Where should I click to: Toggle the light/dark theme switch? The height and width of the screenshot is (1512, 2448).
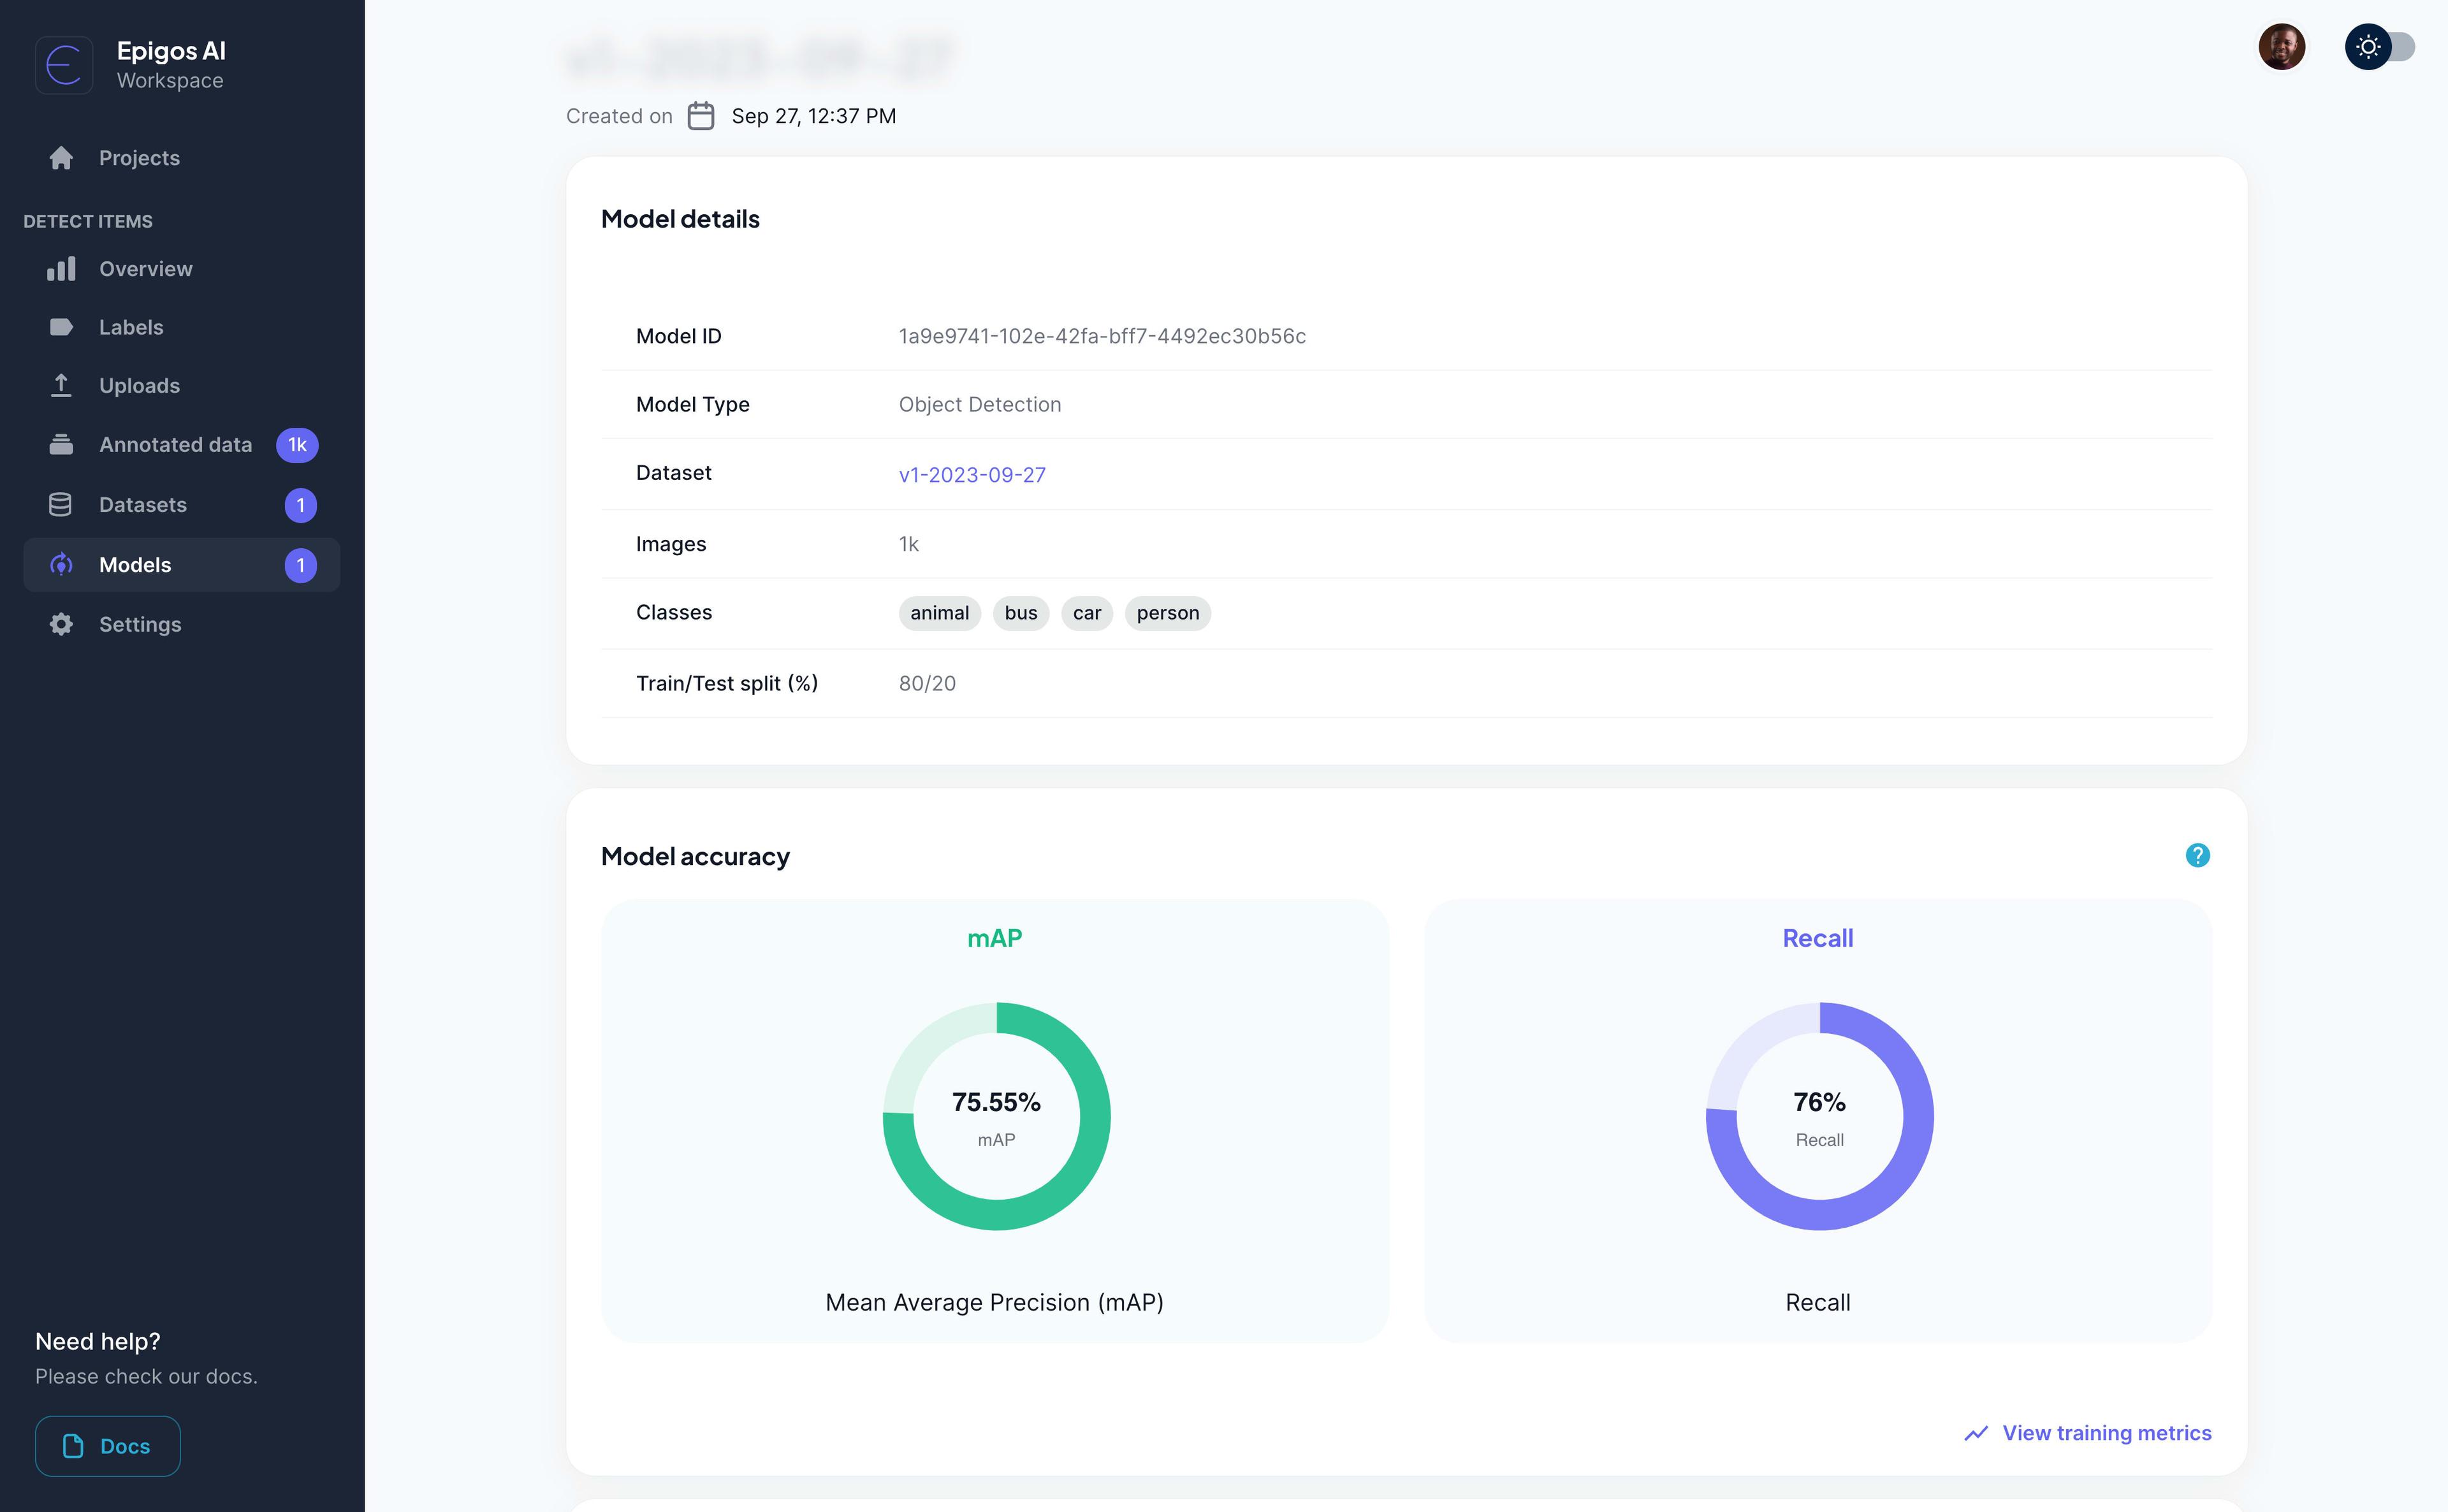pyautogui.click(x=2379, y=47)
